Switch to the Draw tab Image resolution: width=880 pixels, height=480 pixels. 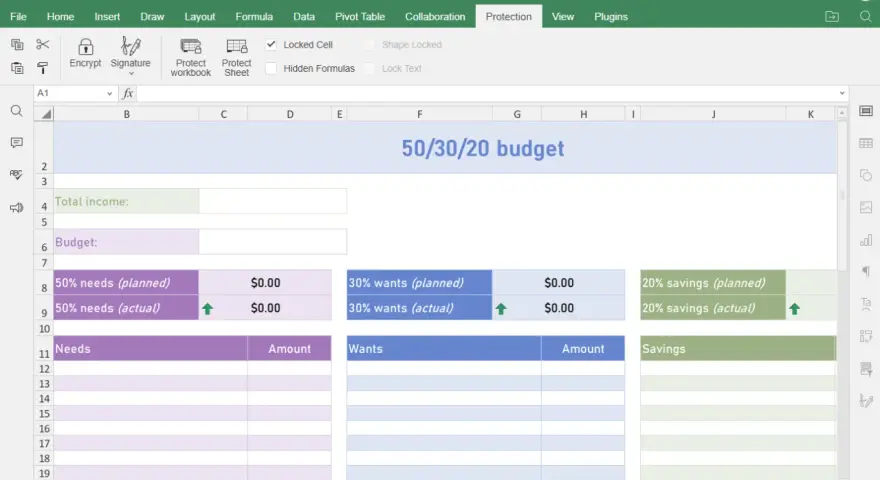pos(152,16)
